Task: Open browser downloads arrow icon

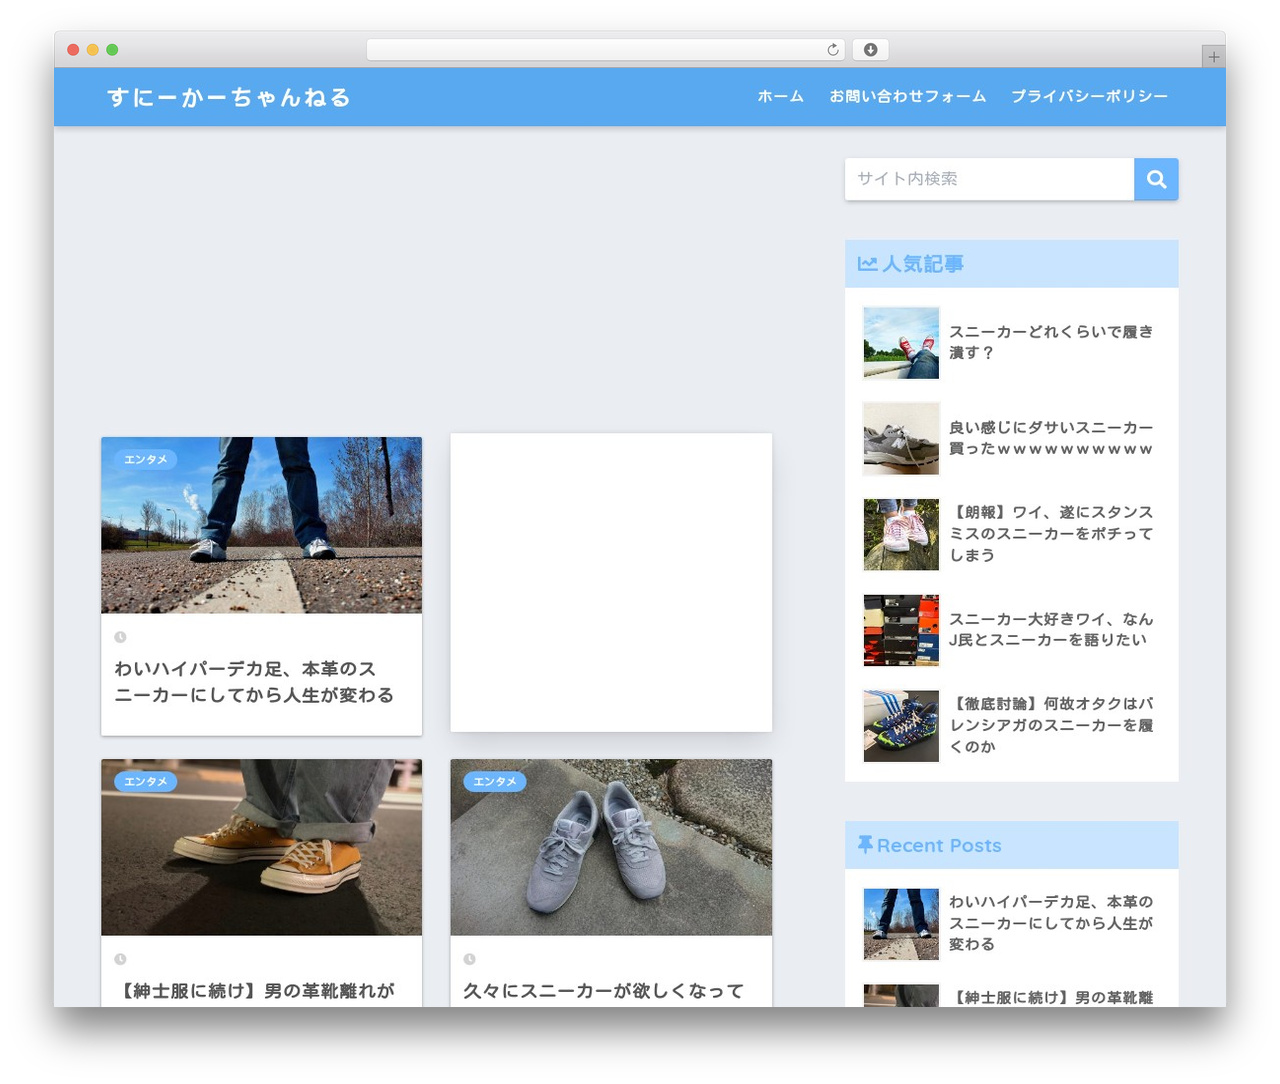Action: click(870, 50)
